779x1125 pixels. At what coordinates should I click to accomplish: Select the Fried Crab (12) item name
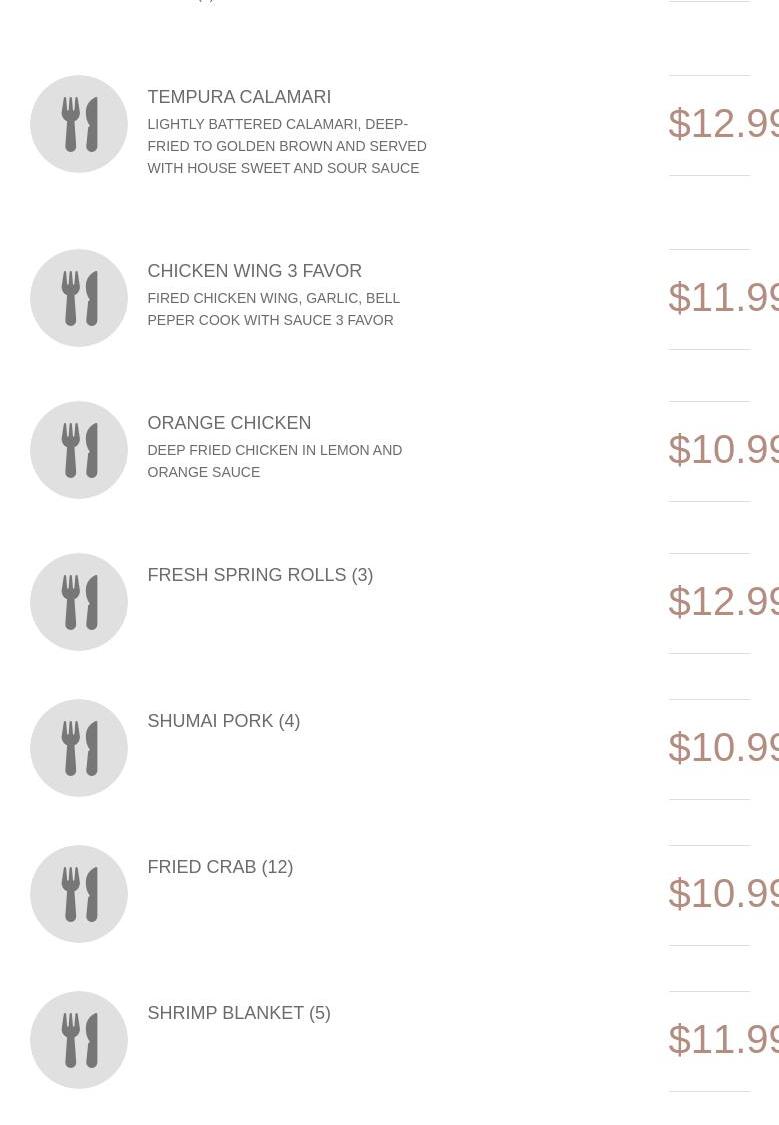[x=220, y=867]
